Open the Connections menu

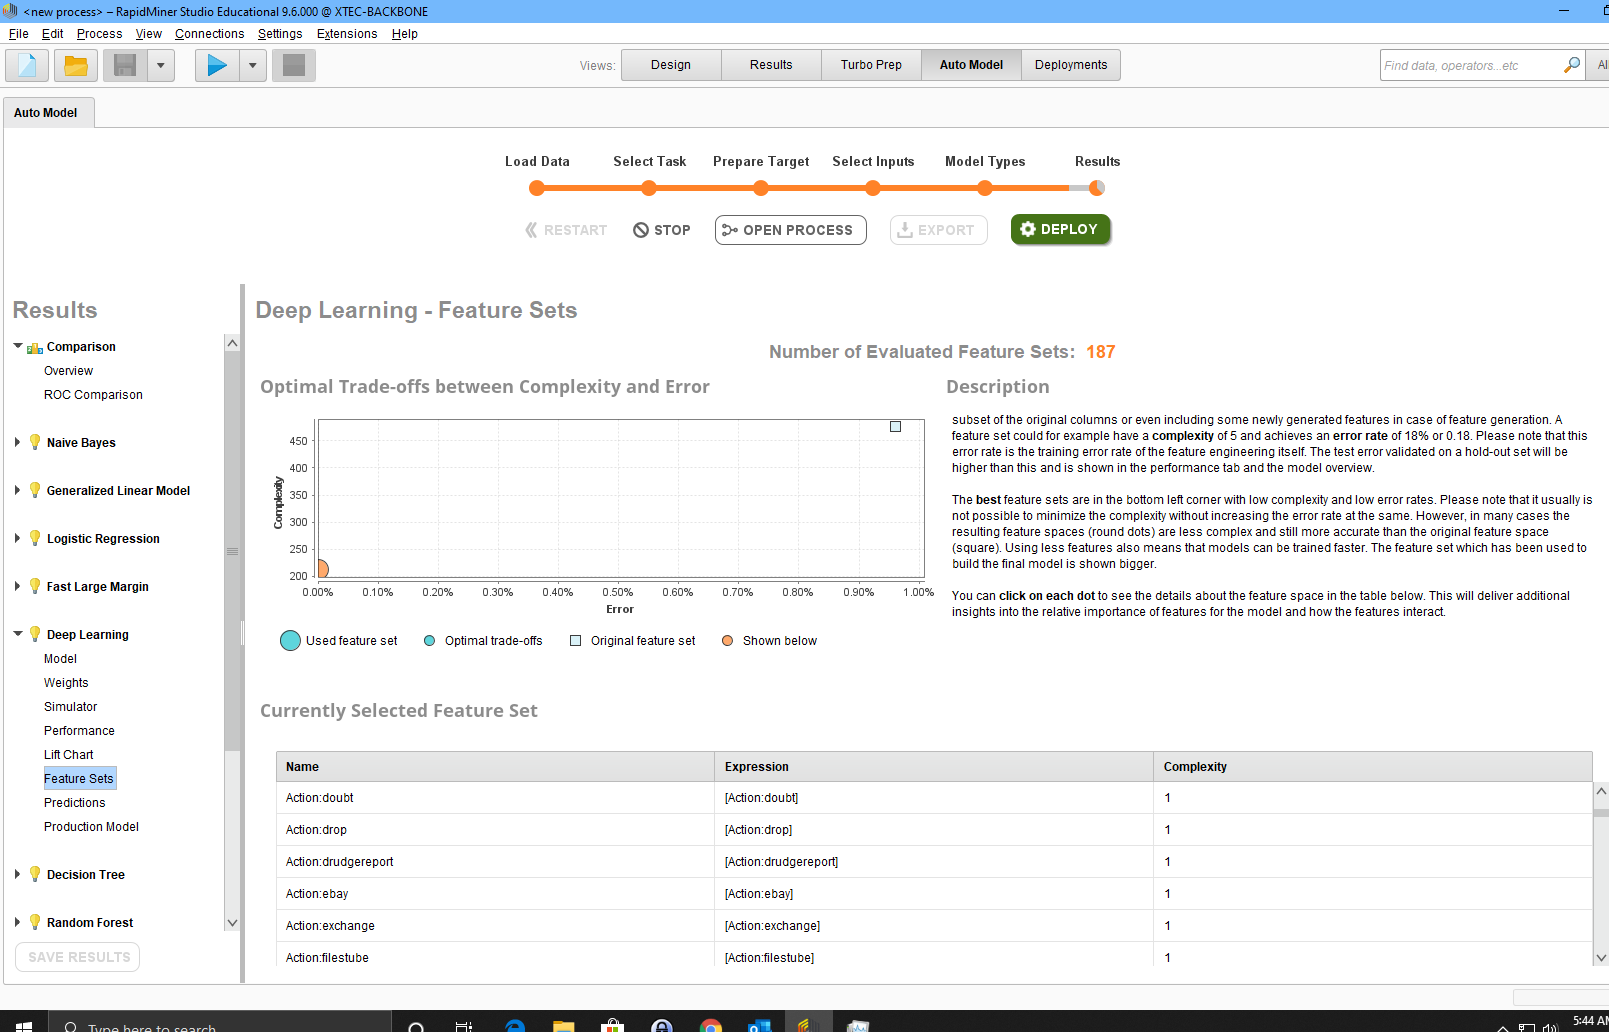click(209, 34)
